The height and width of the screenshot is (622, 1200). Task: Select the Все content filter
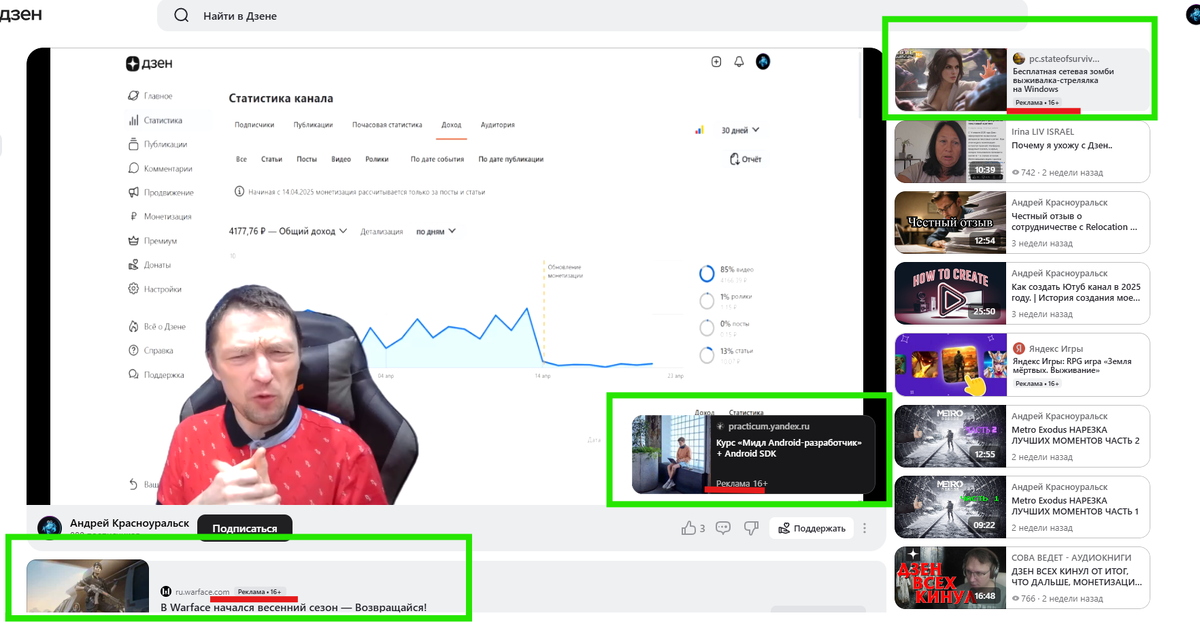tap(241, 159)
